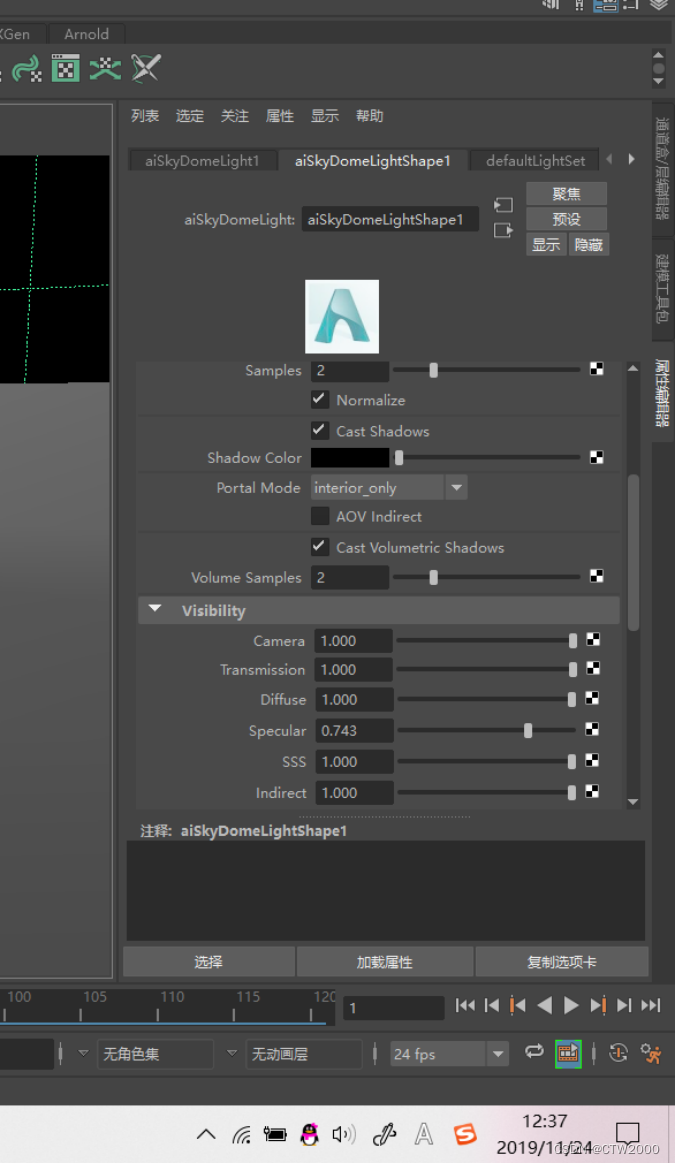The width and height of the screenshot is (675, 1164).
Task: Collapse the Visibility section
Action: [155, 609]
